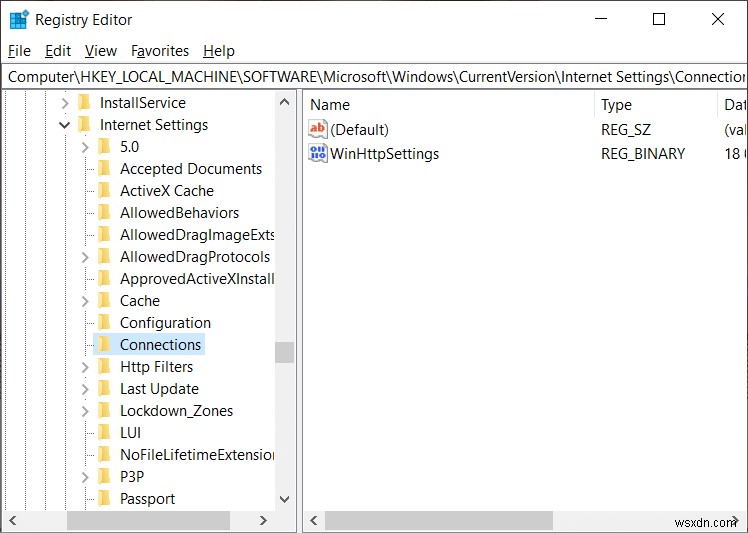This screenshot has width=748, height=533.
Task: Maximize the Registry Editor window
Action: pyautogui.click(x=659, y=19)
